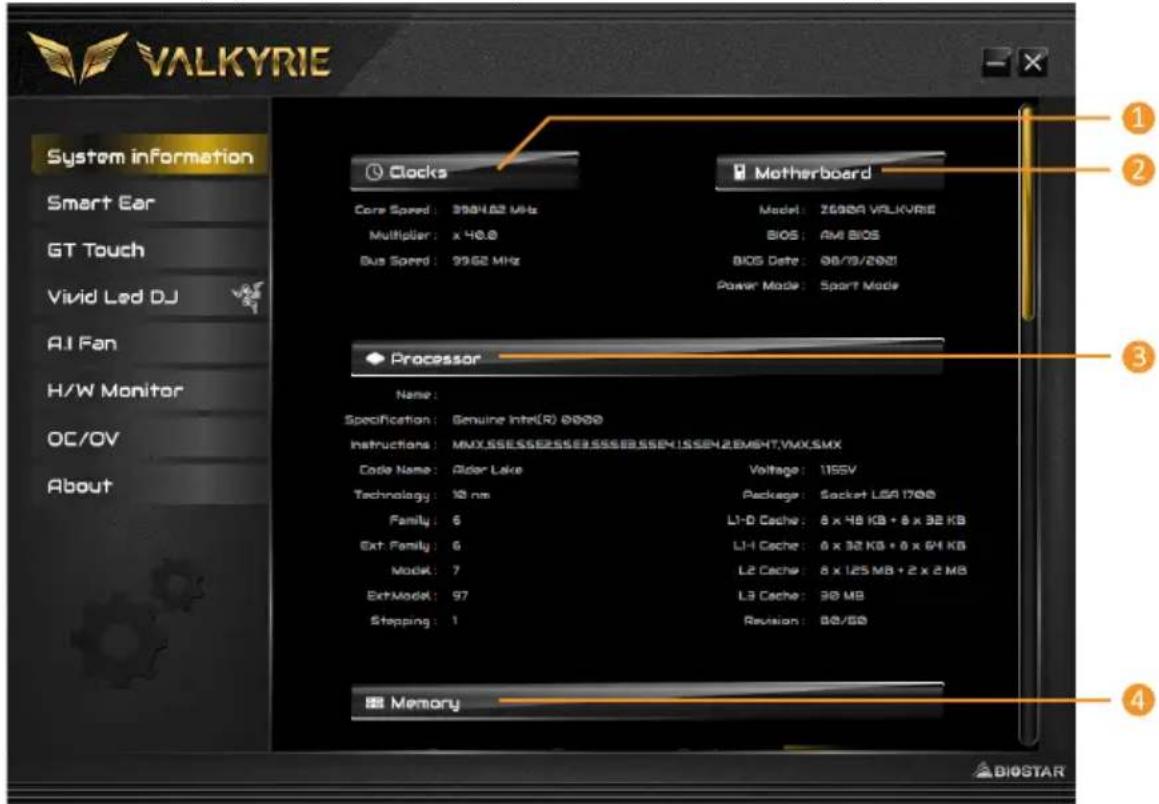
Task: Open the A.I Fan section
Action: click(149, 344)
